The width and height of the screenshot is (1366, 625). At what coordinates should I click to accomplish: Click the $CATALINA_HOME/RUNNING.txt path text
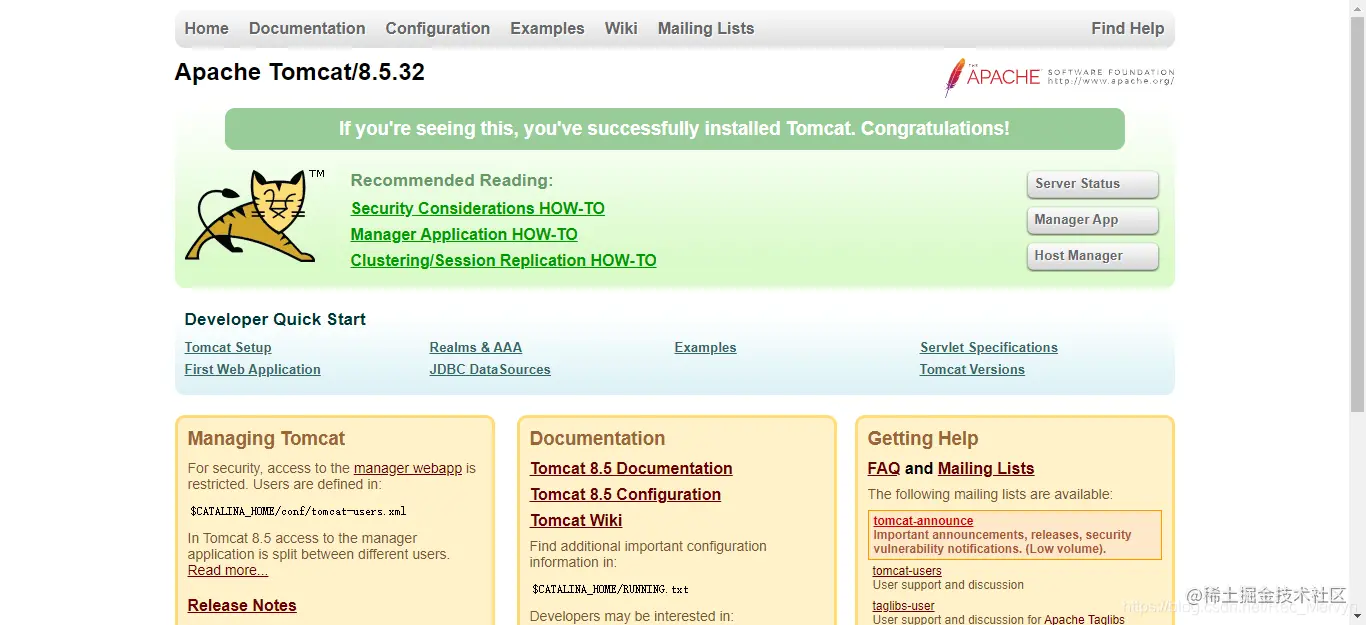point(610,589)
